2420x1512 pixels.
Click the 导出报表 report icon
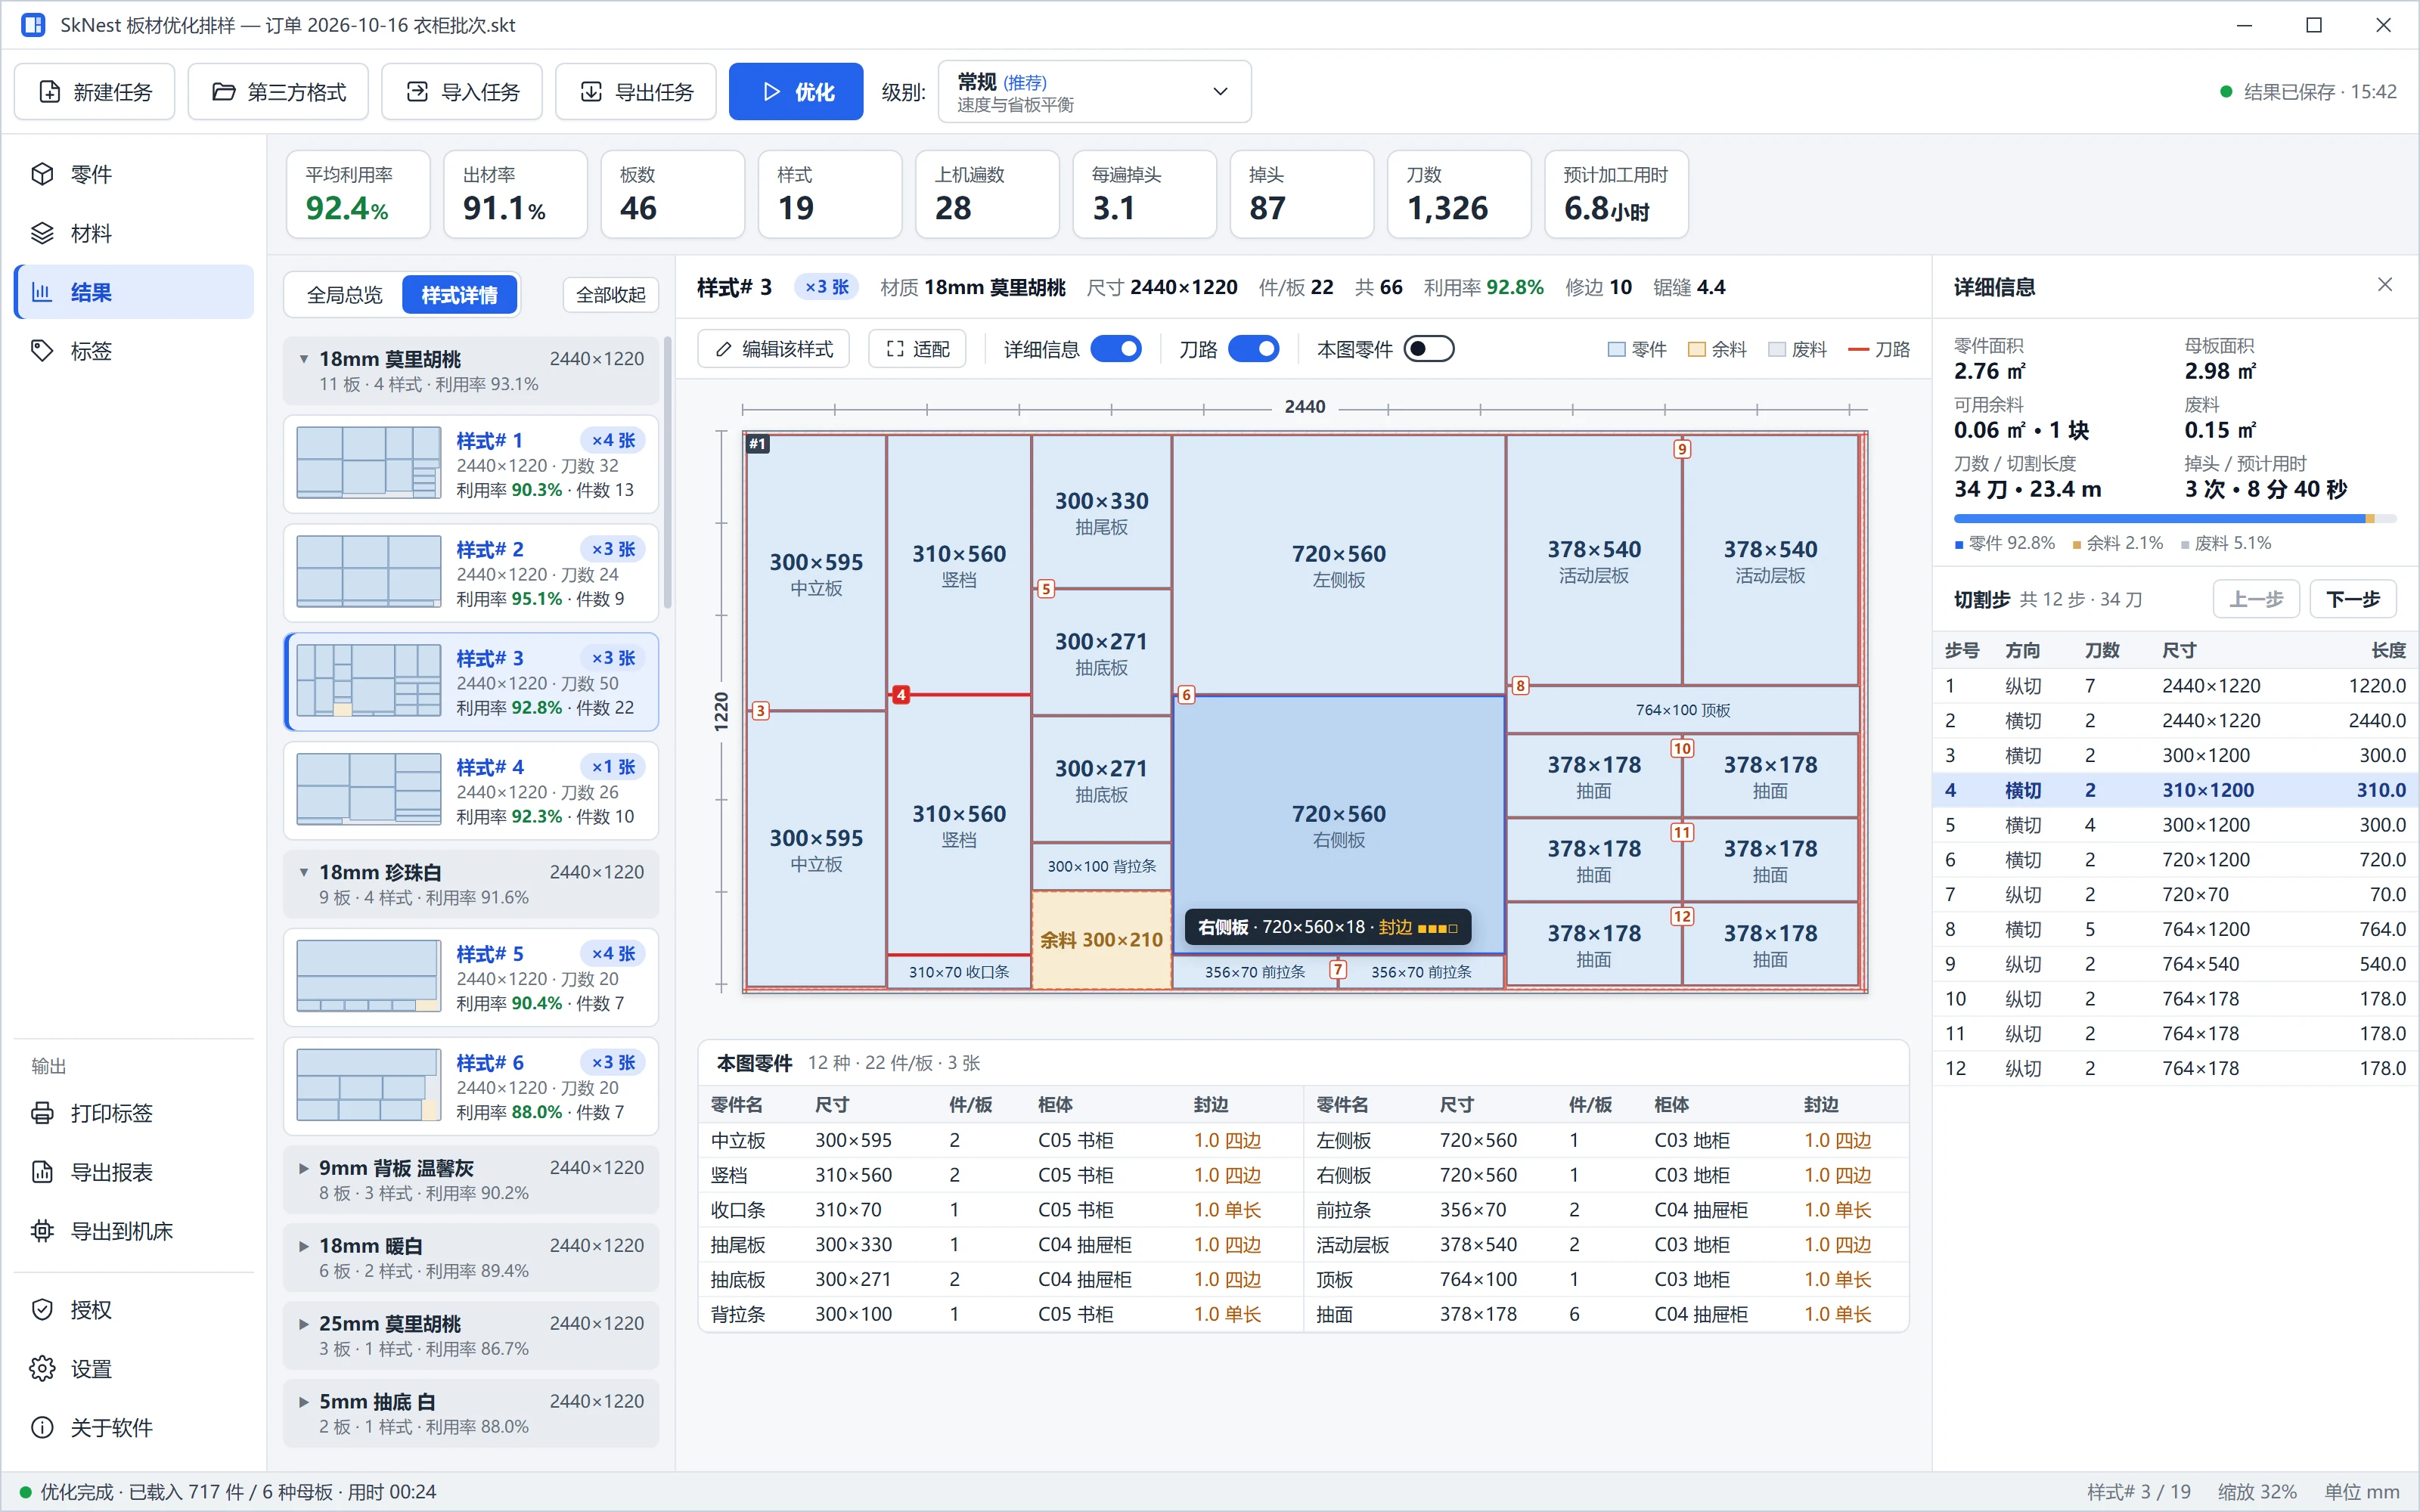tap(42, 1172)
